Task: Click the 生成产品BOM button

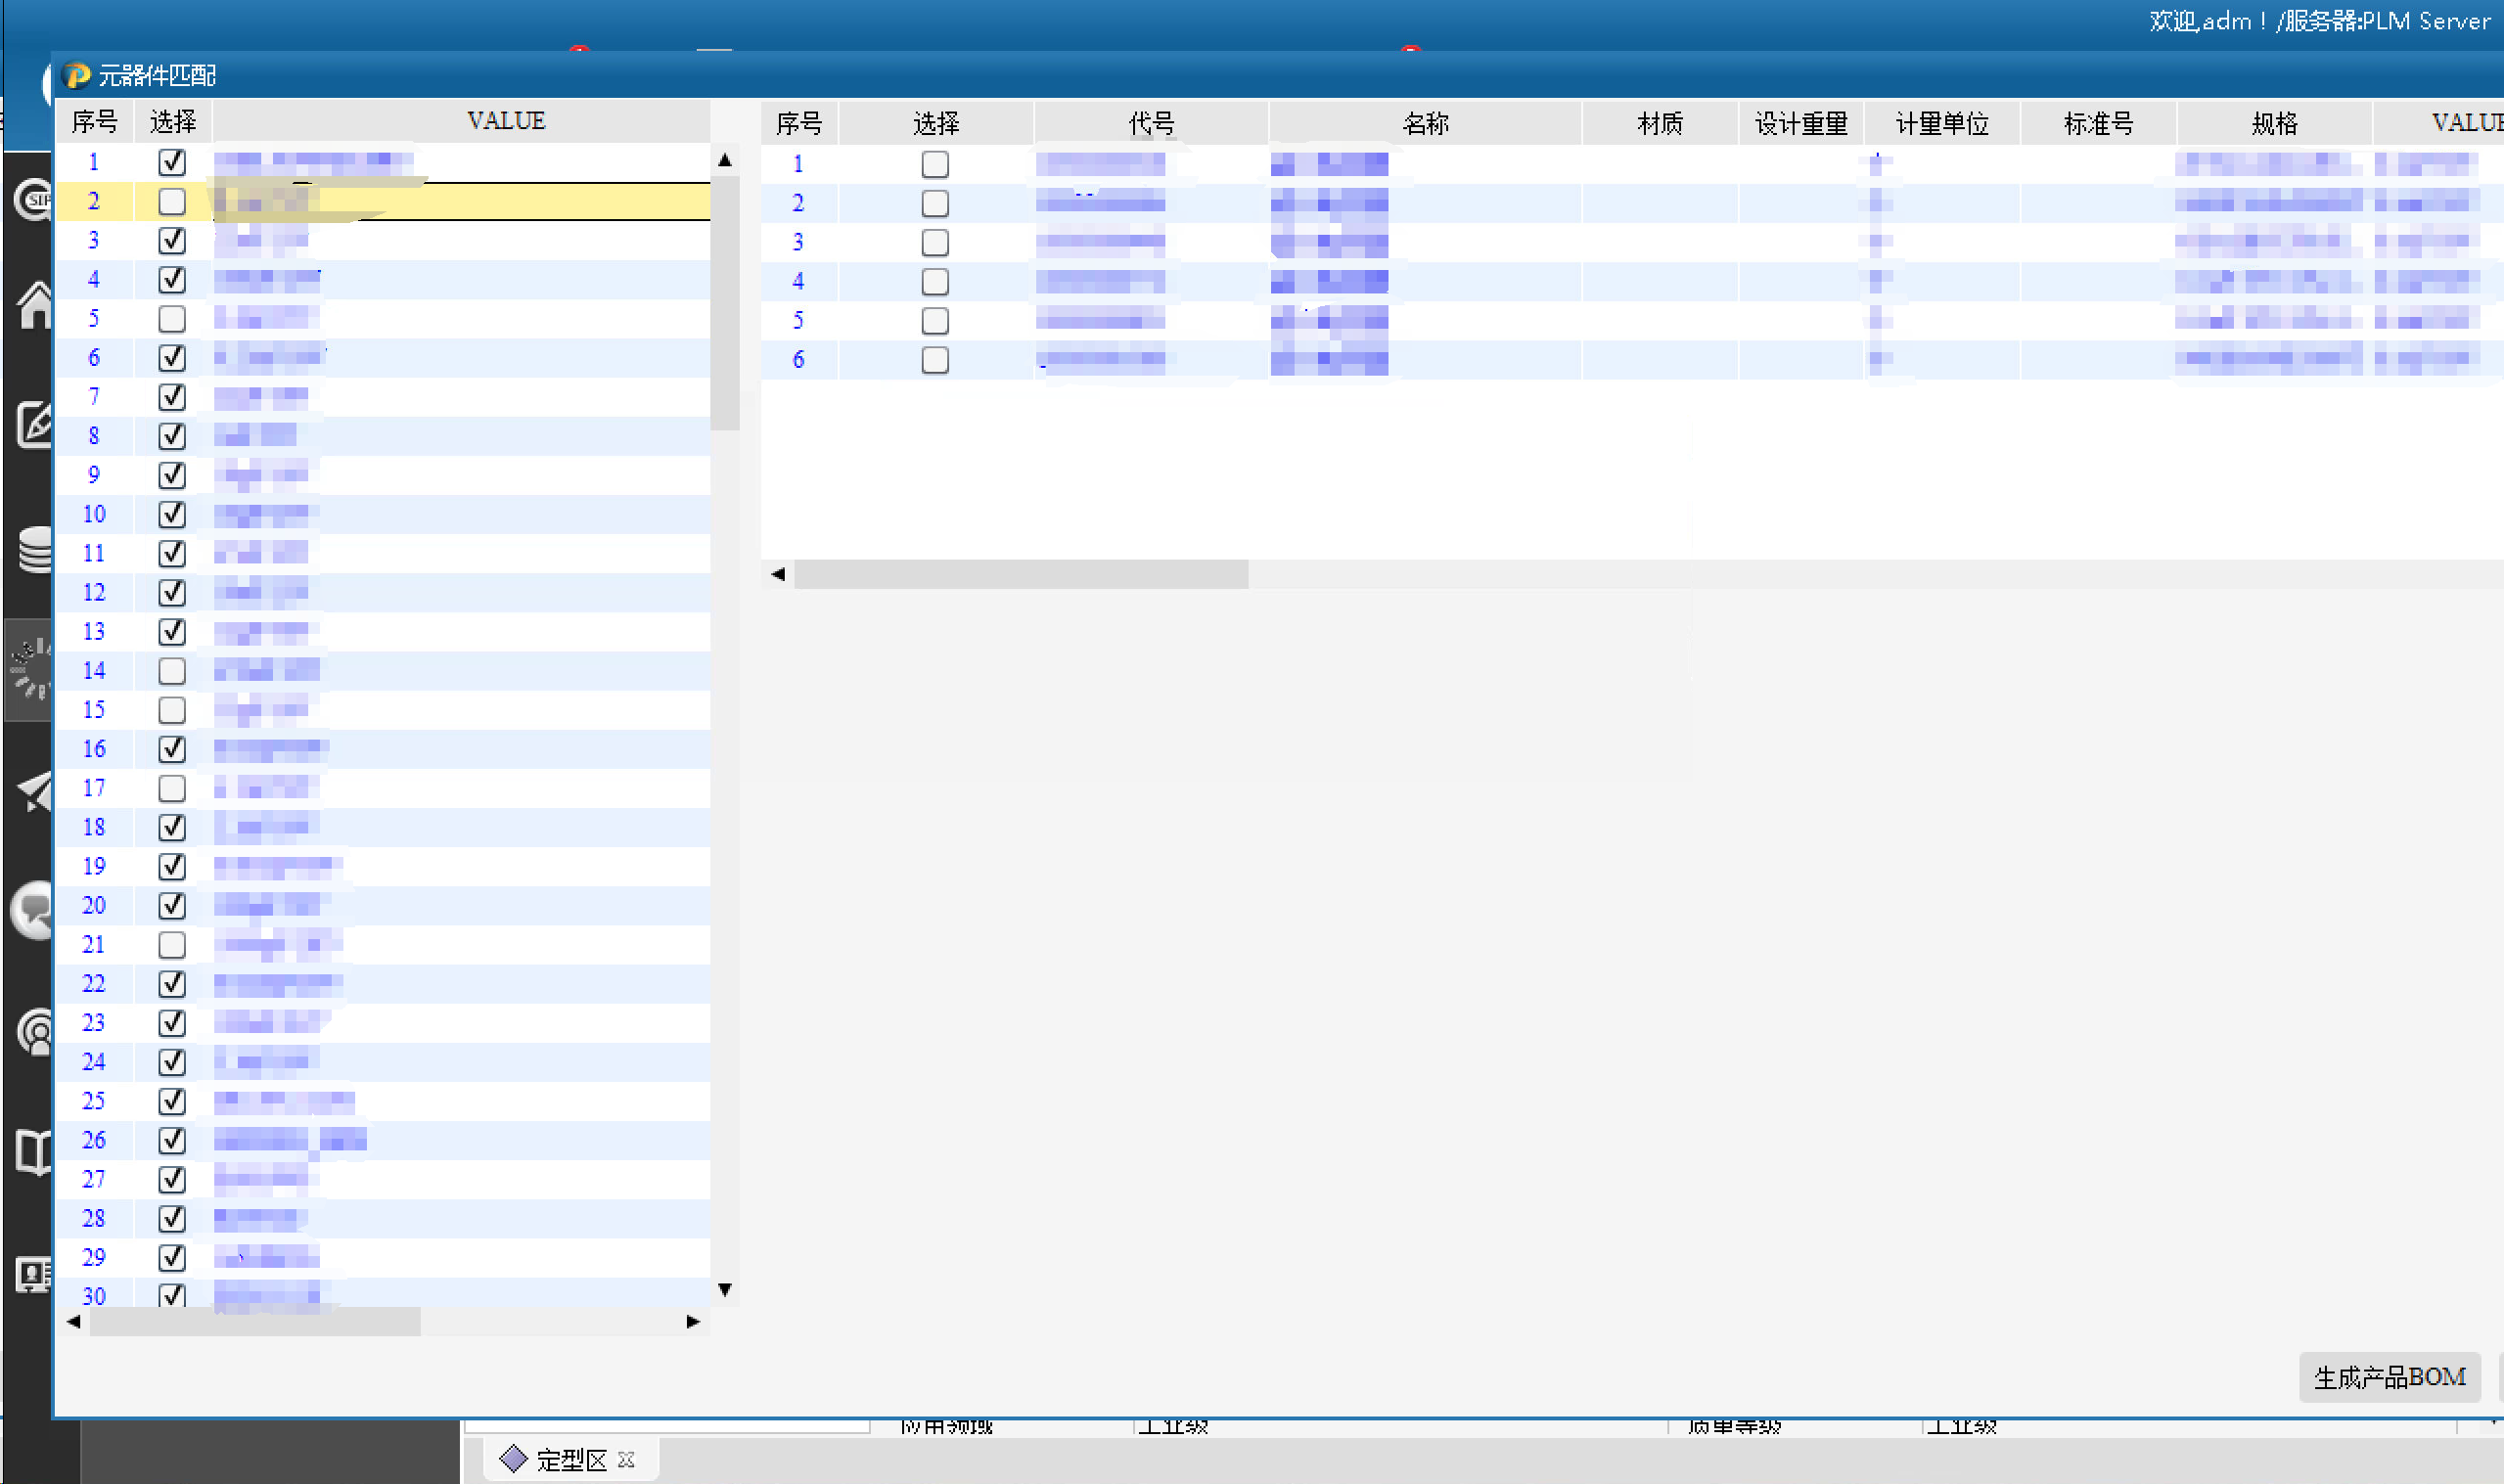Action: pos(2389,1377)
